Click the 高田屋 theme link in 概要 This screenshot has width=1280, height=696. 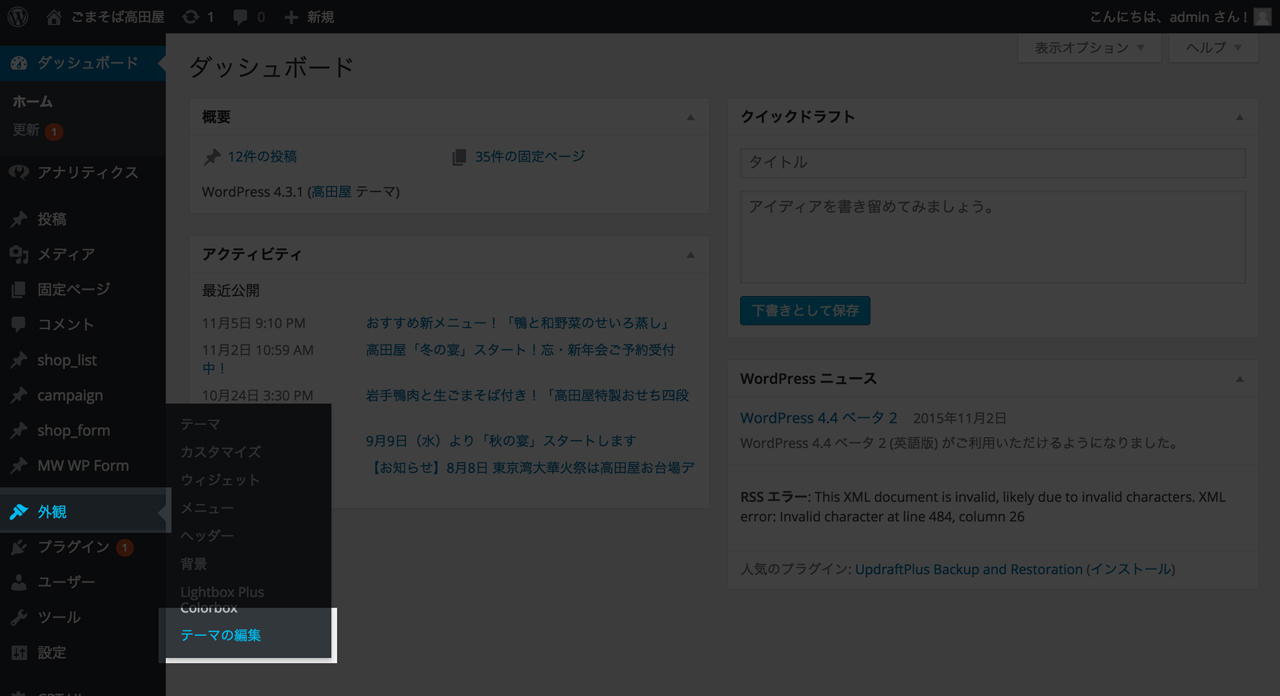click(331, 191)
